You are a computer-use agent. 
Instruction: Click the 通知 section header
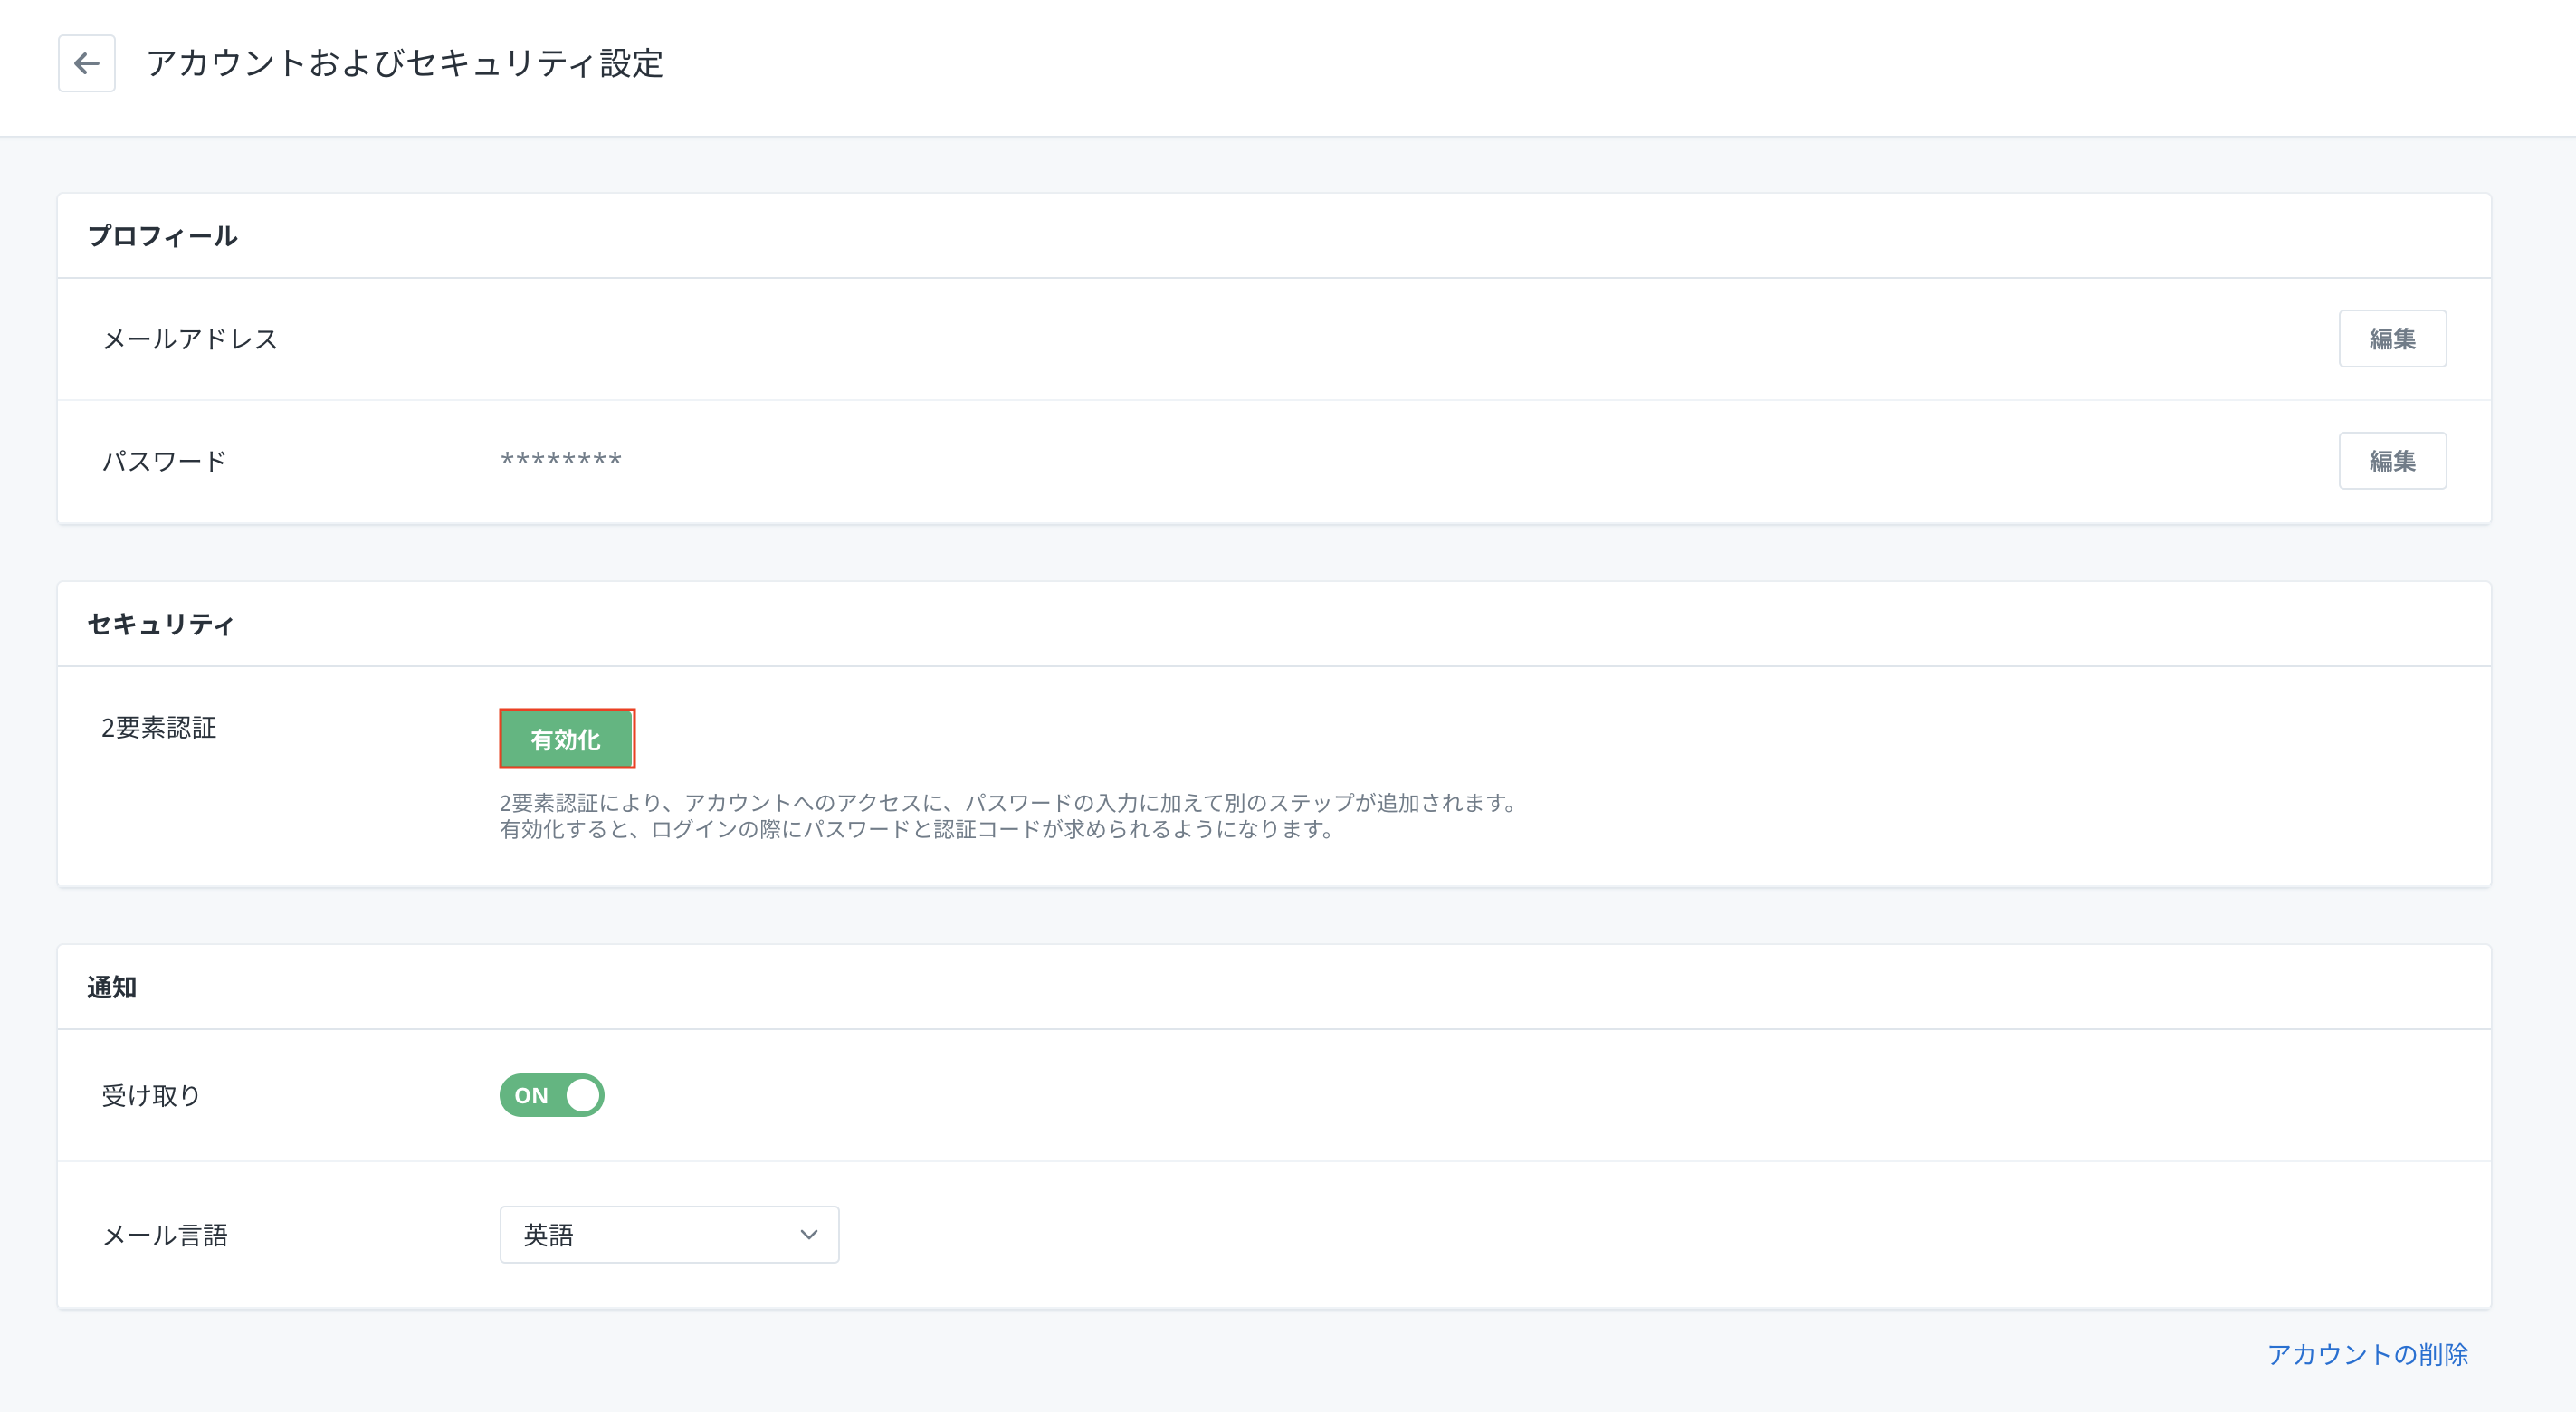(112, 987)
